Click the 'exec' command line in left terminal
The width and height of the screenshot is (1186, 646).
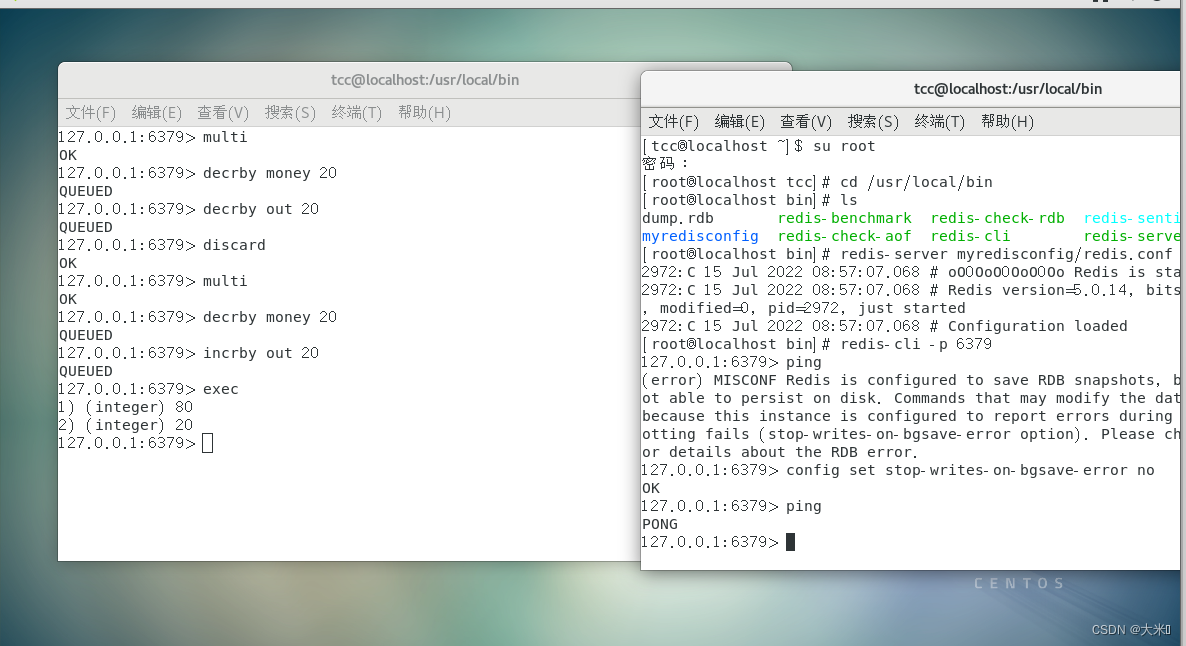pos(148,389)
